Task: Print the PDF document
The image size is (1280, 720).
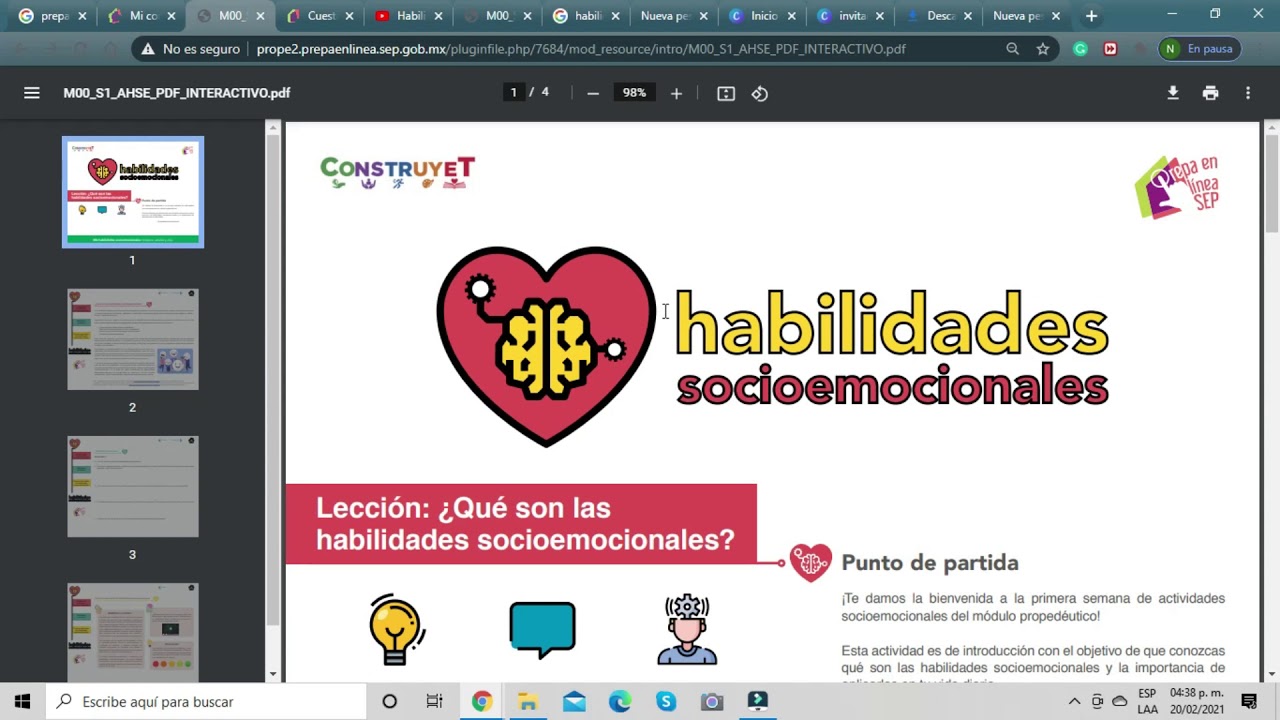Action: (x=1211, y=93)
